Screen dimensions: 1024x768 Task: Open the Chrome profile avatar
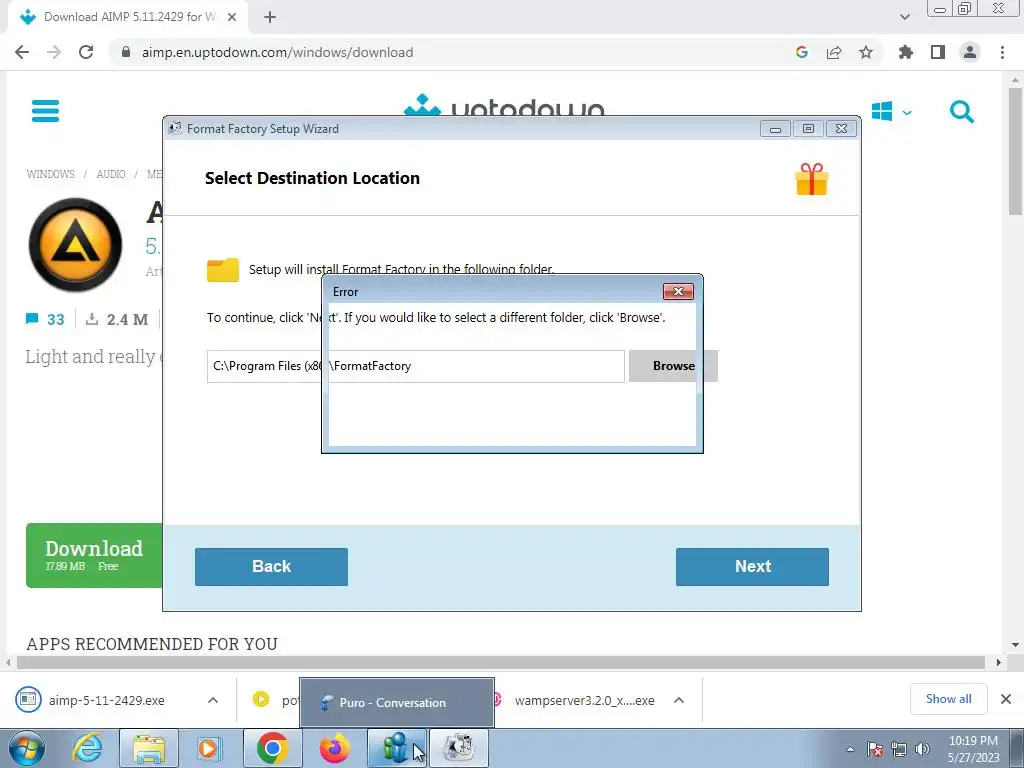(x=970, y=52)
